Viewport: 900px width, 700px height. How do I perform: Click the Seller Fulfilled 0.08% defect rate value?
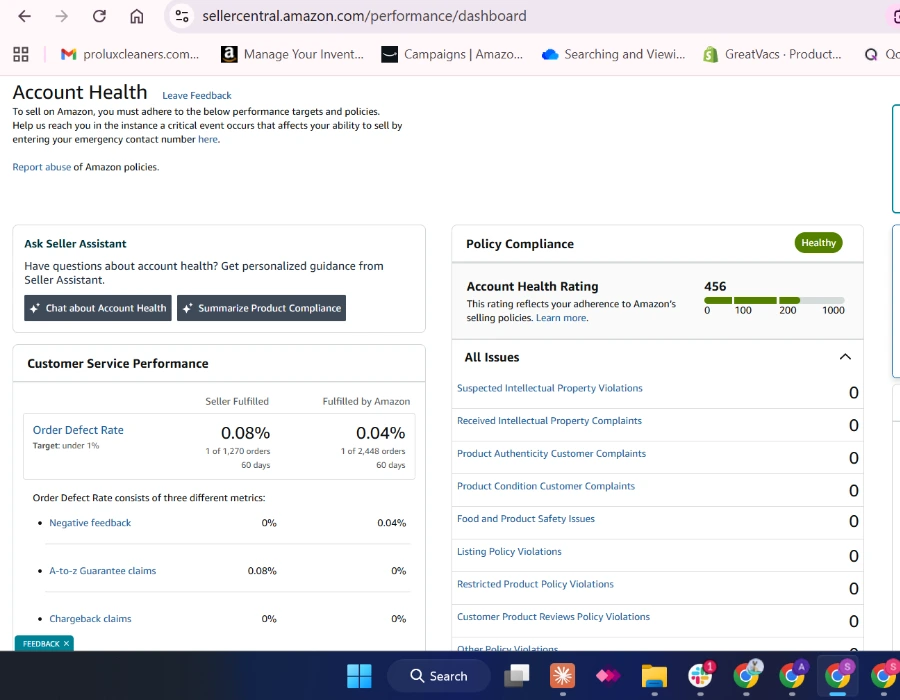[245, 433]
